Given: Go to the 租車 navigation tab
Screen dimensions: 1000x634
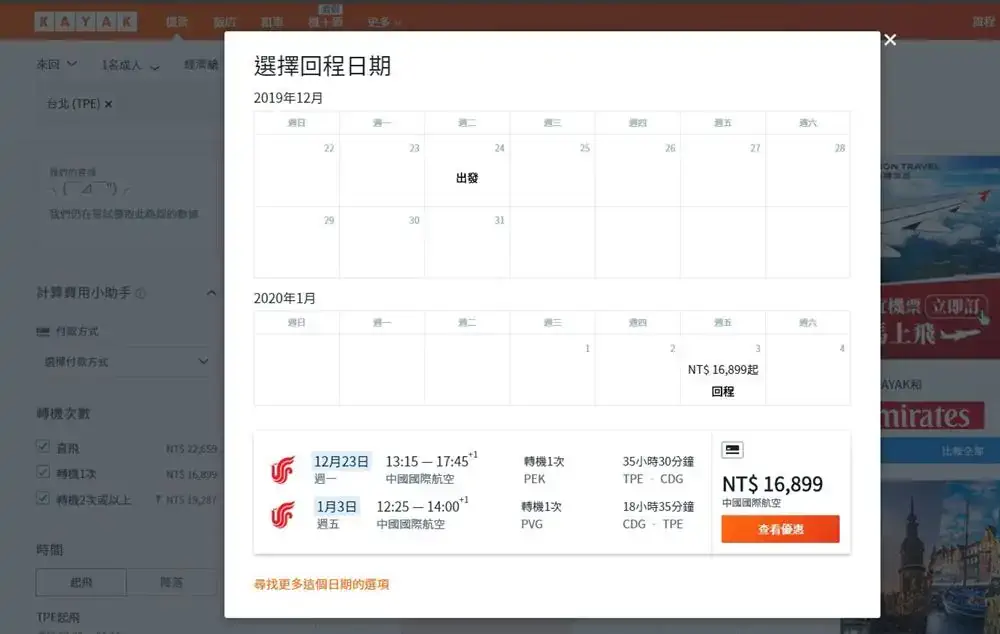Looking at the screenshot, I should [x=272, y=22].
